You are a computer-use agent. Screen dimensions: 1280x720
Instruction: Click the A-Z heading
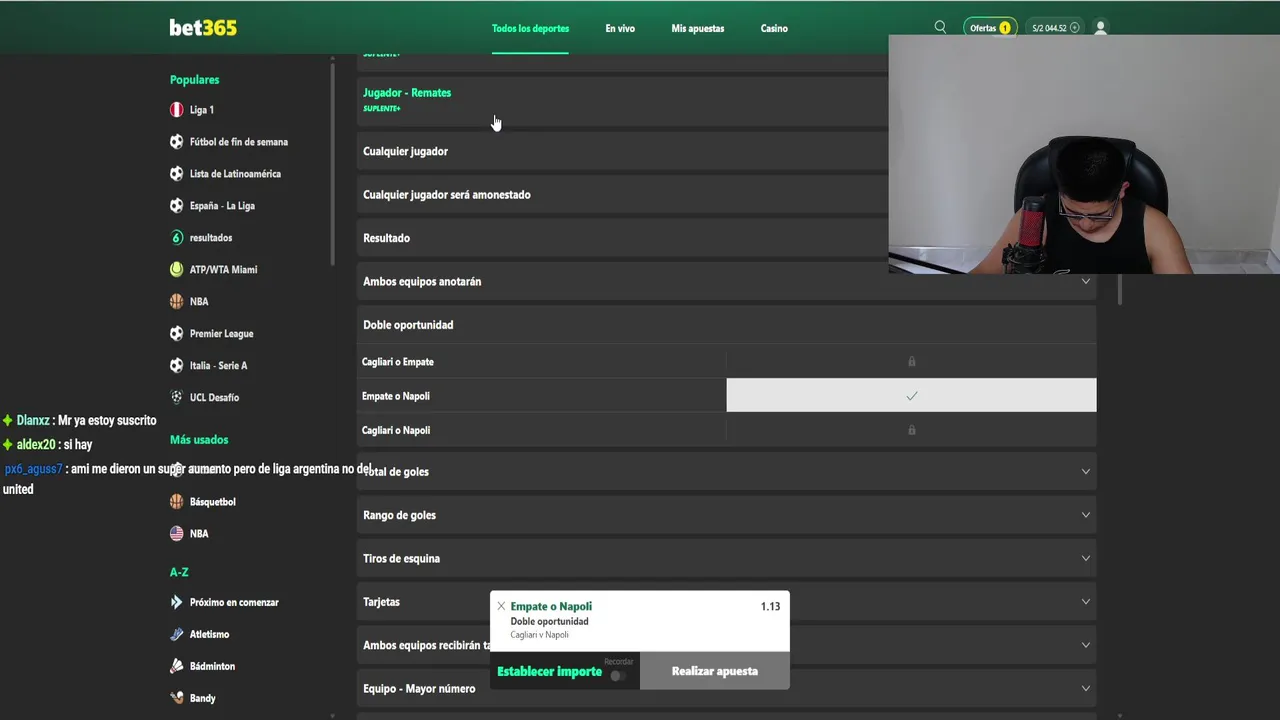point(179,572)
